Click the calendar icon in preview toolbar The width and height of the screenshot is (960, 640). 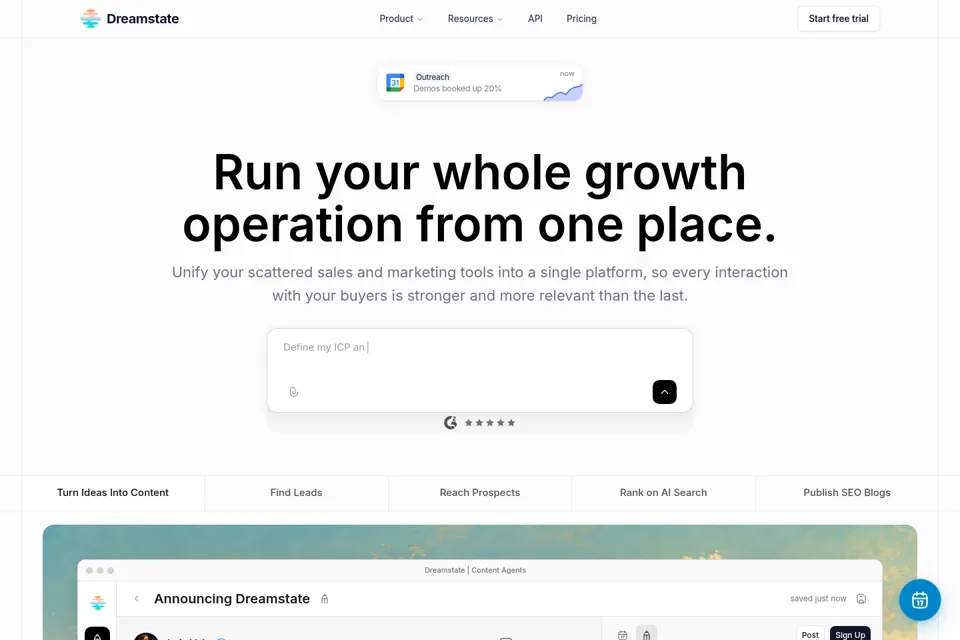[x=623, y=635]
